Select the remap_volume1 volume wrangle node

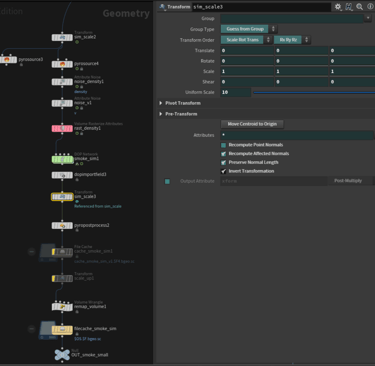62,307
